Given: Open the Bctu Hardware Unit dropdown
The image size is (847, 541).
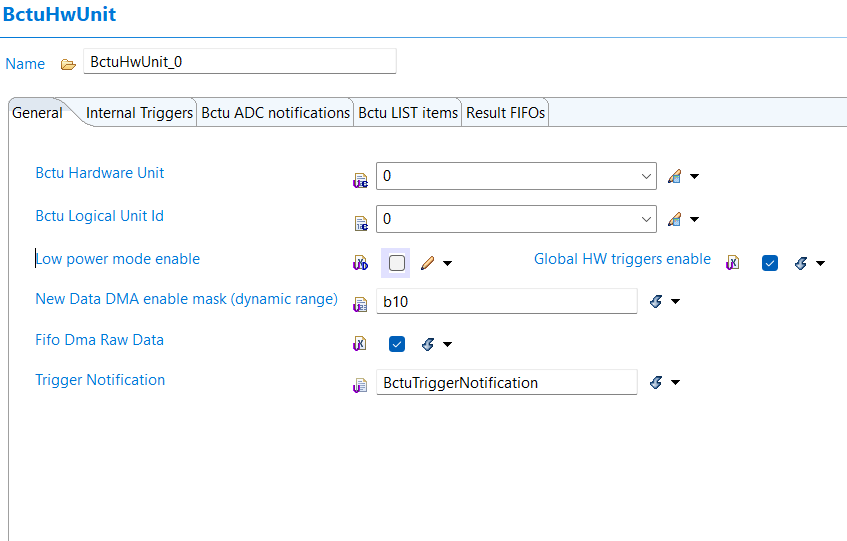Looking at the screenshot, I should [645, 176].
